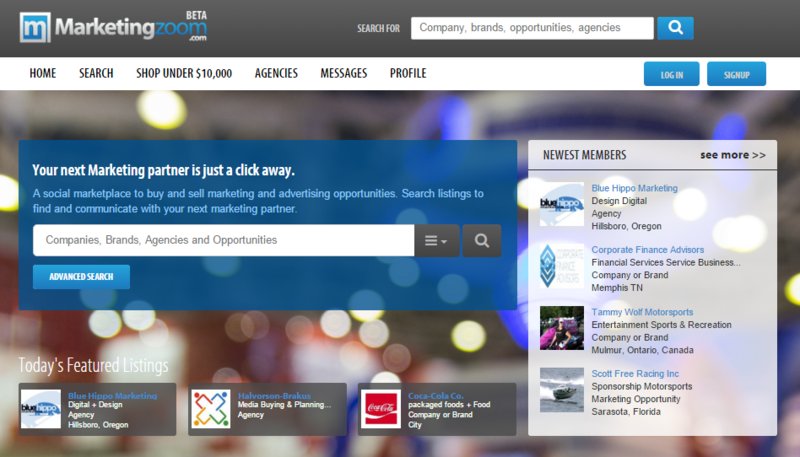Click the 'Today's Featured Listings' heading

tap(93, 365)
